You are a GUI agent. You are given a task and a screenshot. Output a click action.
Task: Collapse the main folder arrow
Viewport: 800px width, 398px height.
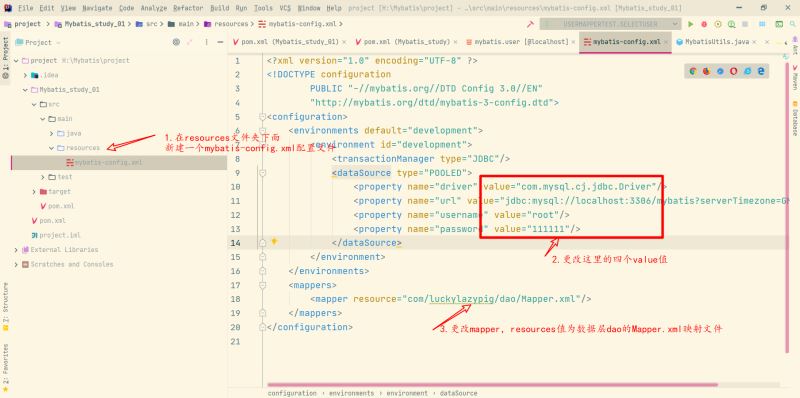[x=43, y=119]
